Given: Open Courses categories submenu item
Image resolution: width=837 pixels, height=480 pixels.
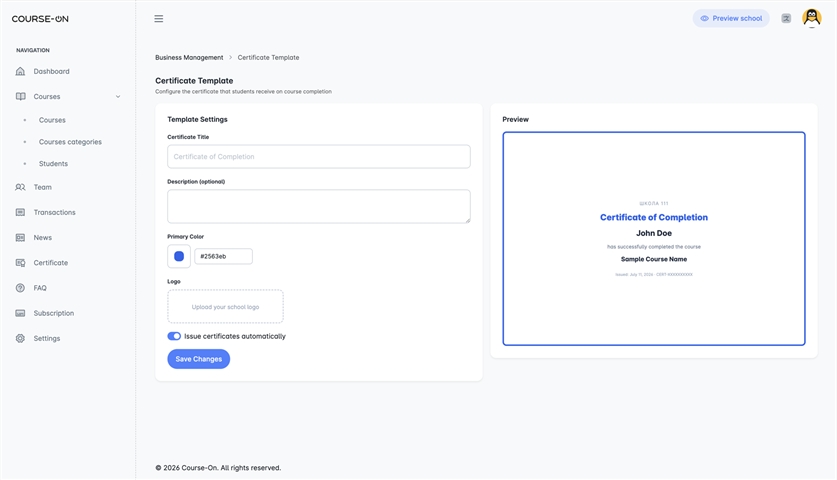Looking at the screenshot, I should [x=70, y=142].
